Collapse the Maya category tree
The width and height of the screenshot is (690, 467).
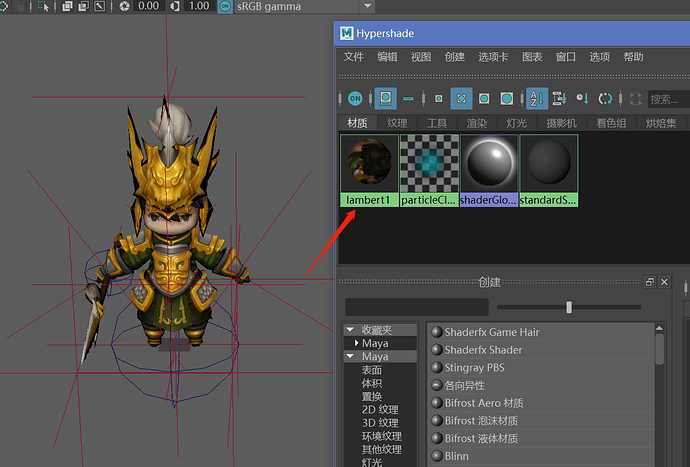tap(350, 356)
